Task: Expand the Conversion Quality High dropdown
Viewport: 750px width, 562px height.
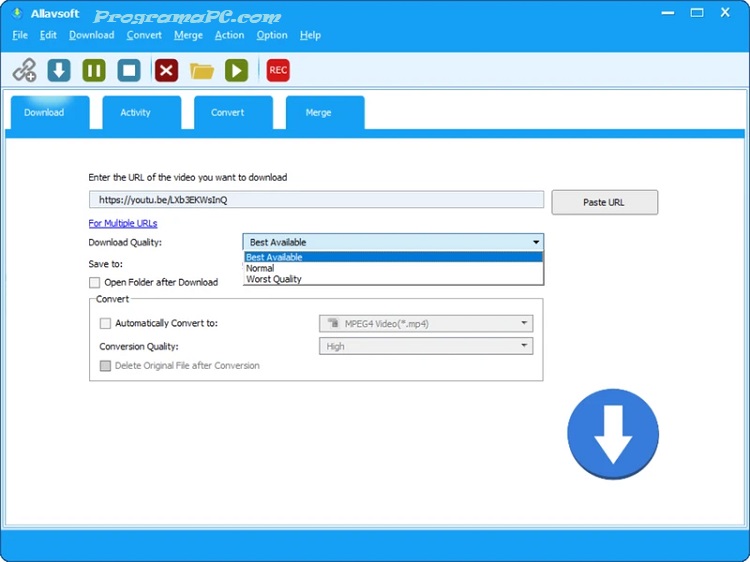Action: 426,347
